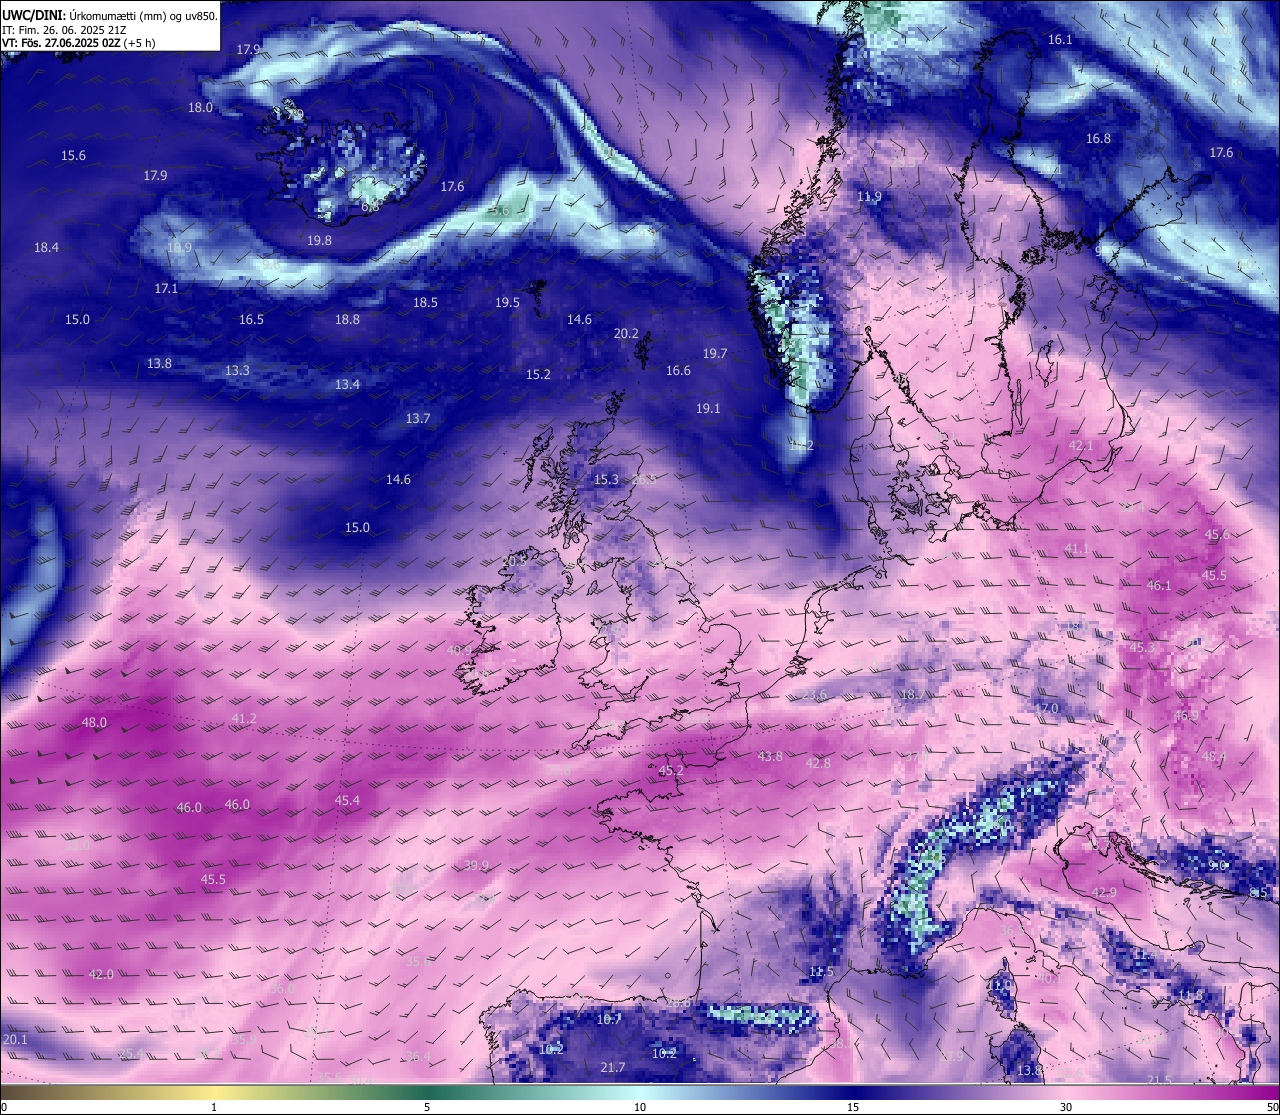
Task: Click the 11.5 value in southern France
Action: [821, 971]
